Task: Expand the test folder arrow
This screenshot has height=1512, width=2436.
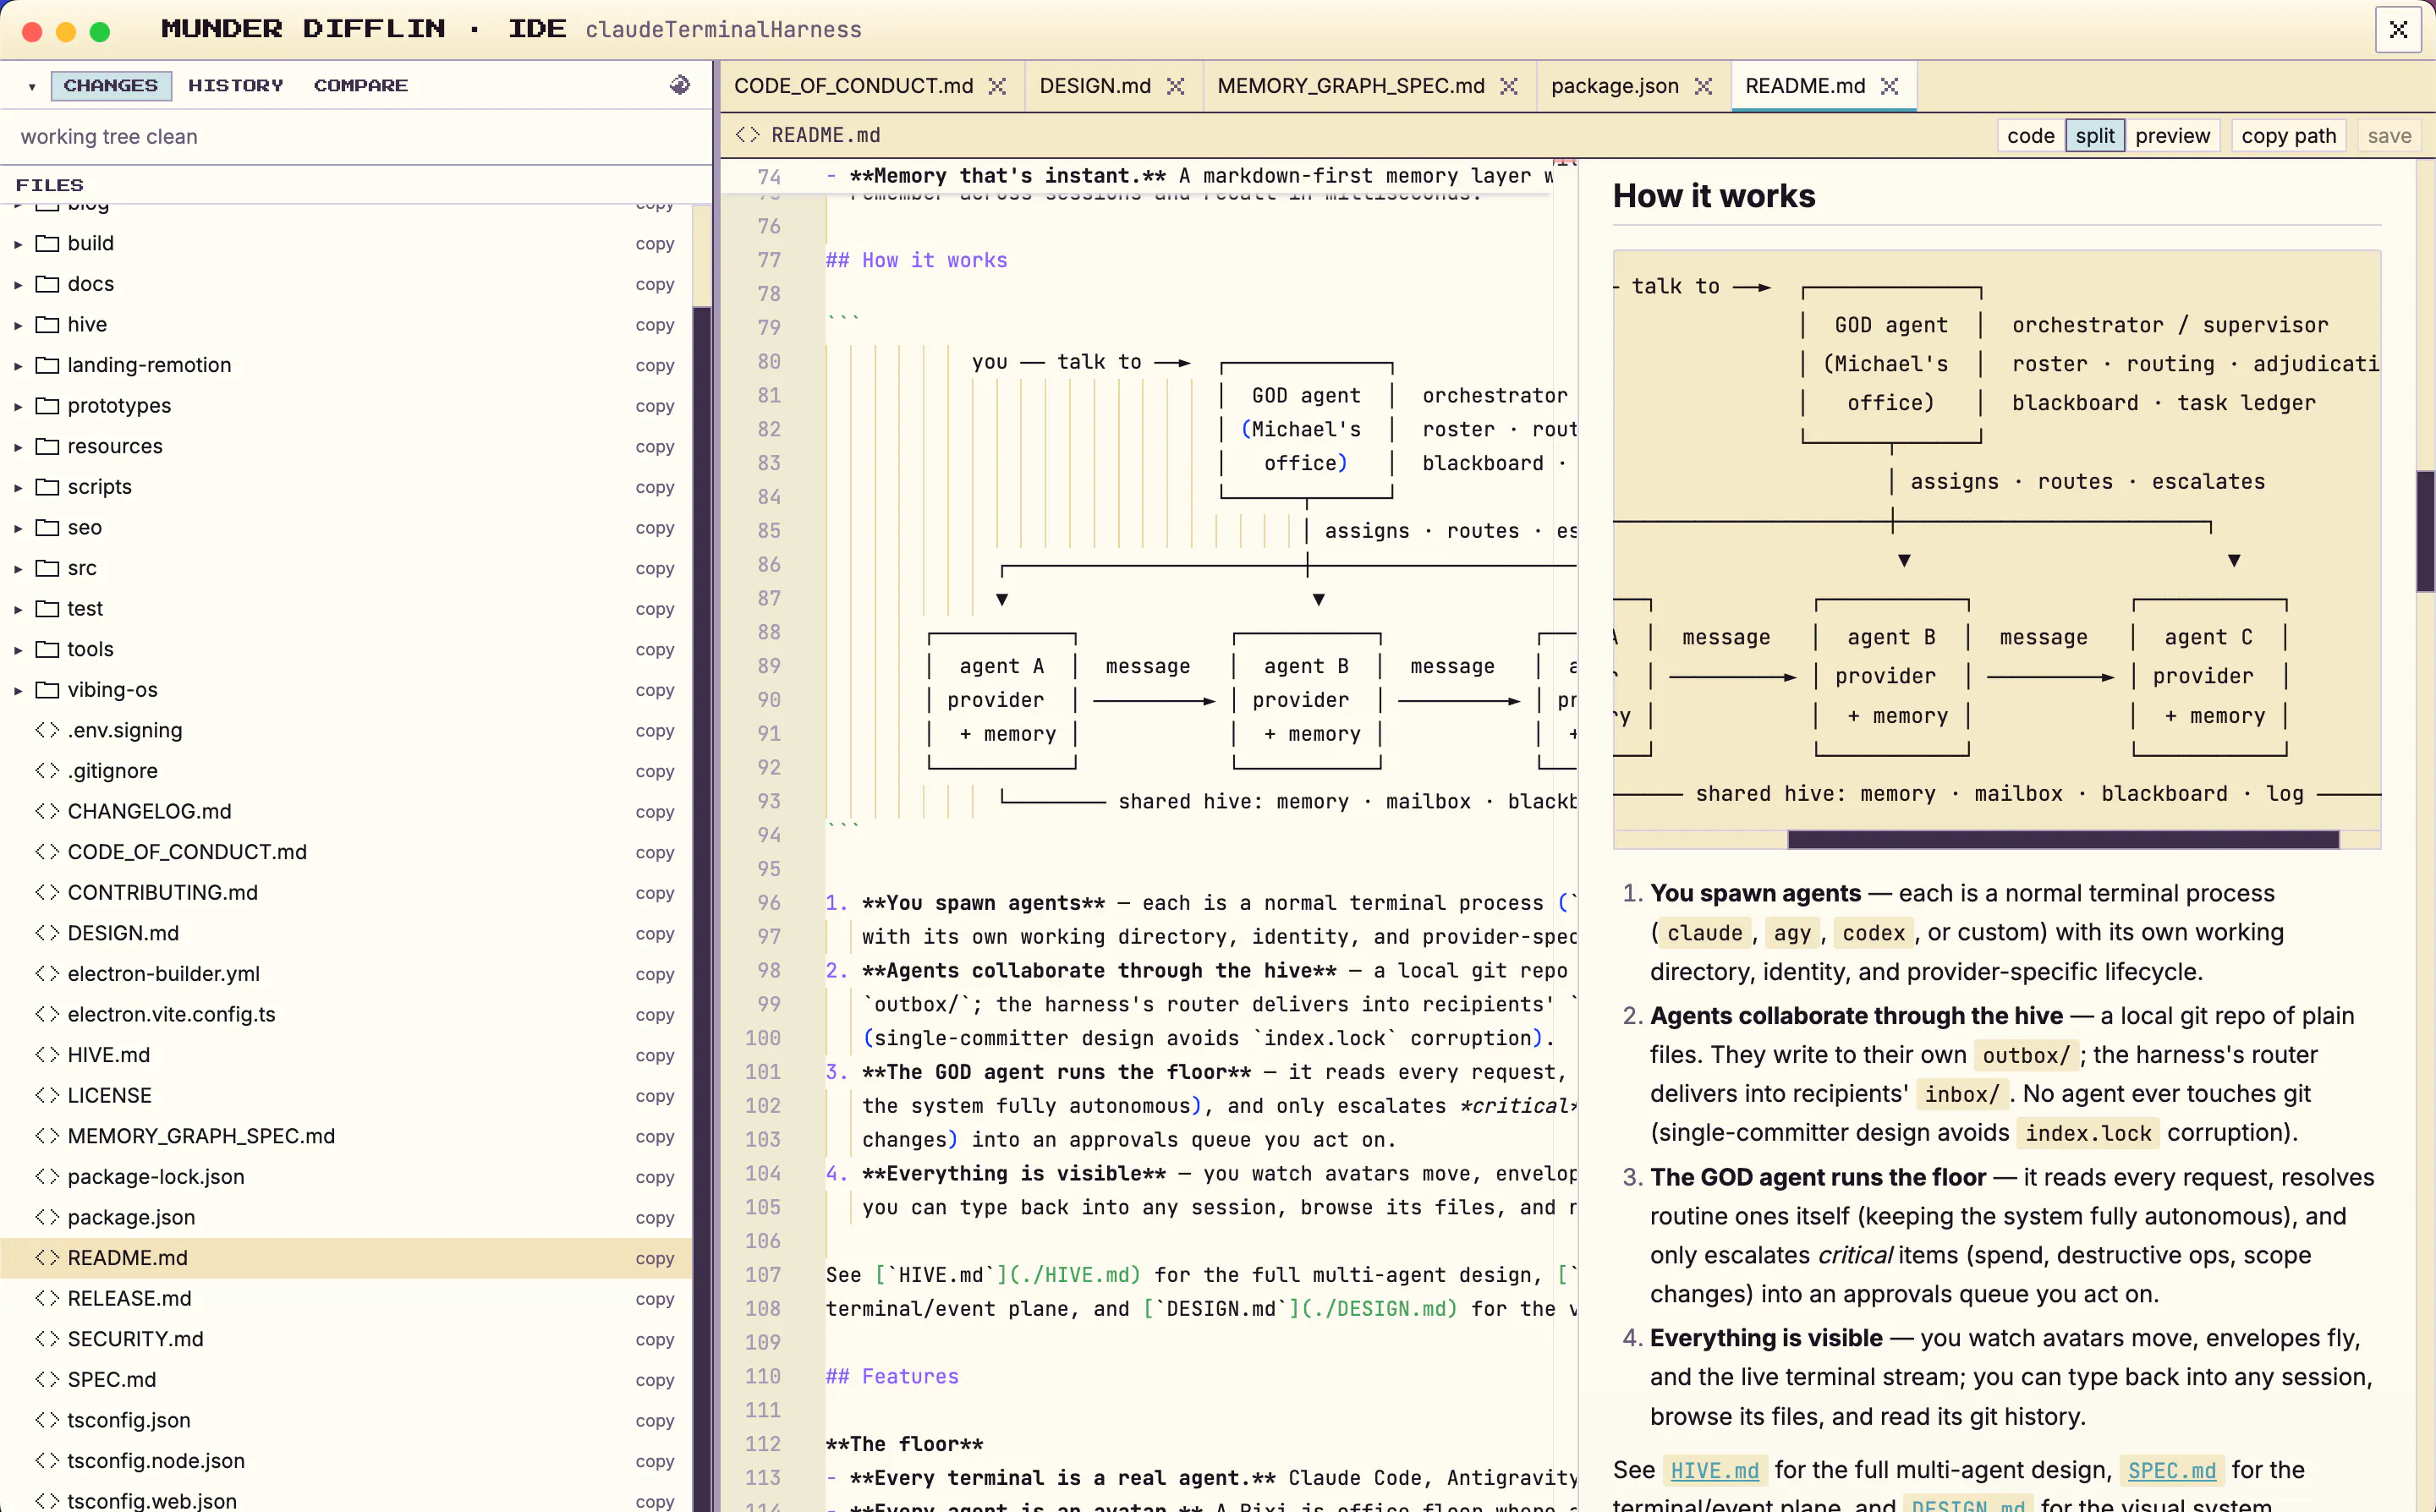Action: tap(18, 609)
